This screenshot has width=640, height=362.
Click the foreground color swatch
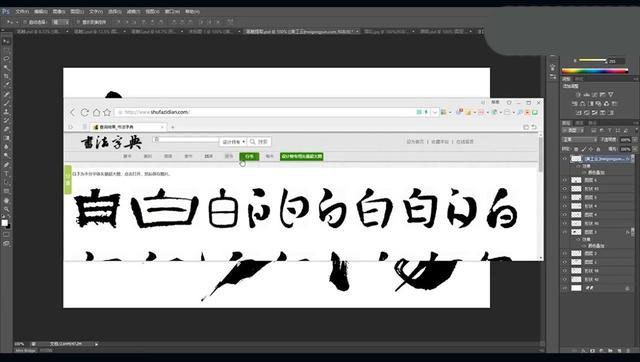(x=4, y=223)
